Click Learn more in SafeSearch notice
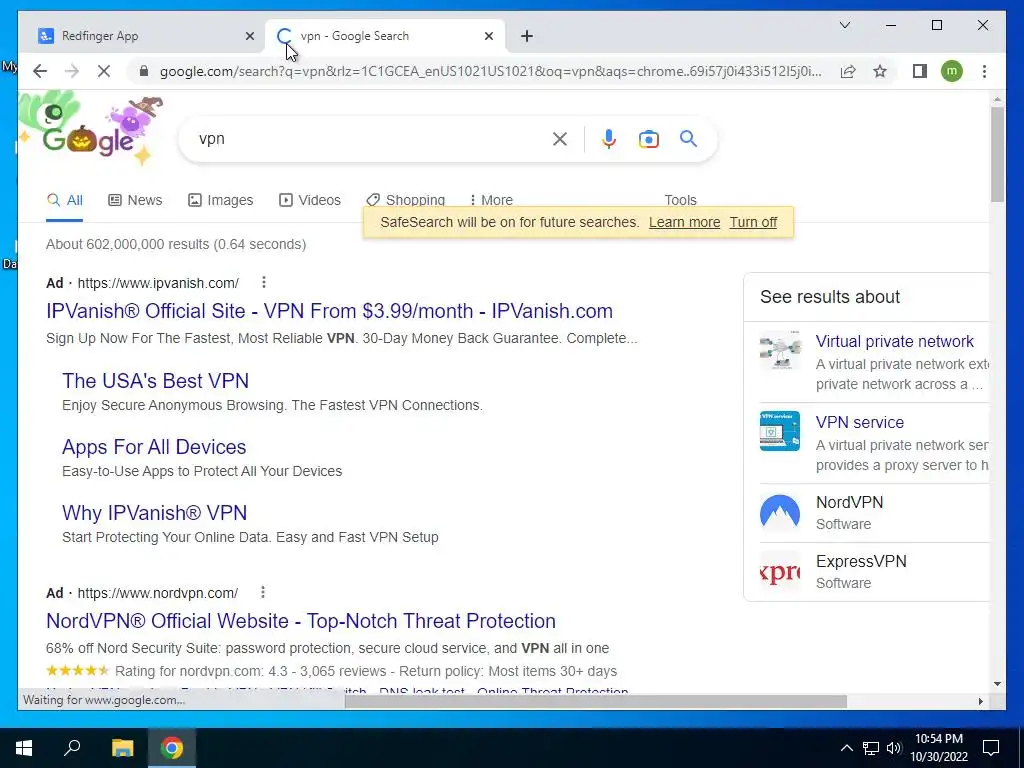This screenshot has height=768, width=1024. 684,222
